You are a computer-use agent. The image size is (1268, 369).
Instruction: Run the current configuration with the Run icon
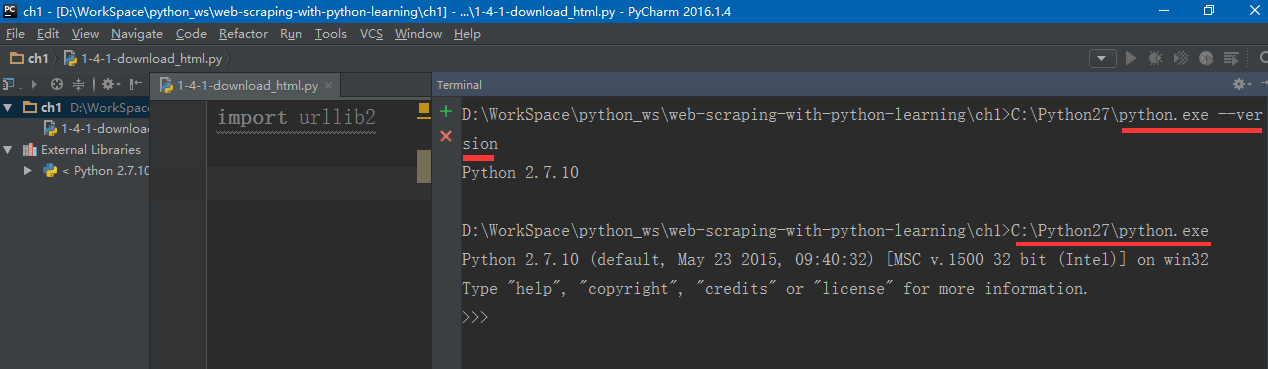pyautogui.click(x=1131, y=59)
